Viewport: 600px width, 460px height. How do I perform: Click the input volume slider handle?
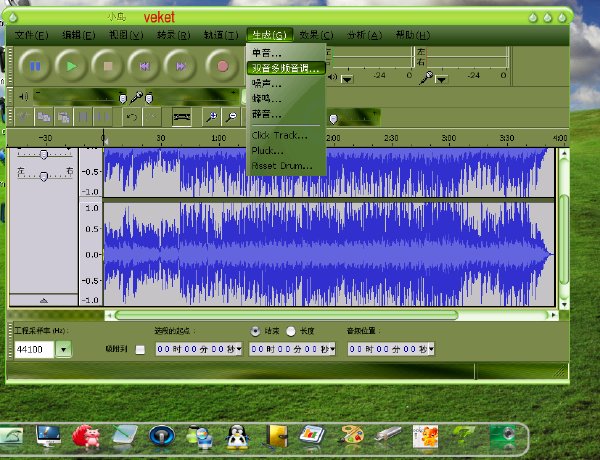pyautogui.click(x=149, y=99)
